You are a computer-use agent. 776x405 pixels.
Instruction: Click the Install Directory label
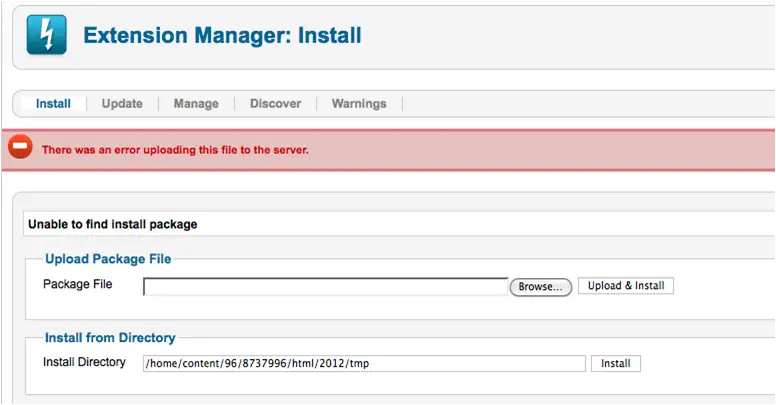pyautogui.click(x=84, y=362)
